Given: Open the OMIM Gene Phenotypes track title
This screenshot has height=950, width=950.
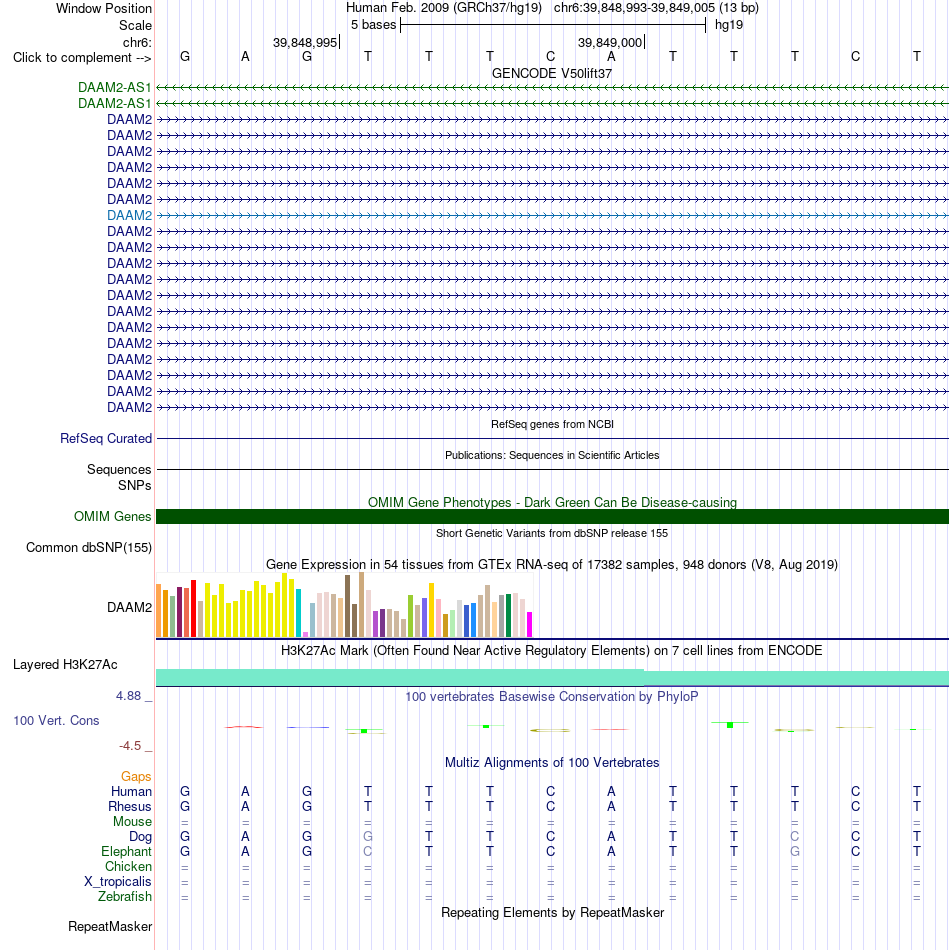Looking at the screenshot, I should pos(552,502).
